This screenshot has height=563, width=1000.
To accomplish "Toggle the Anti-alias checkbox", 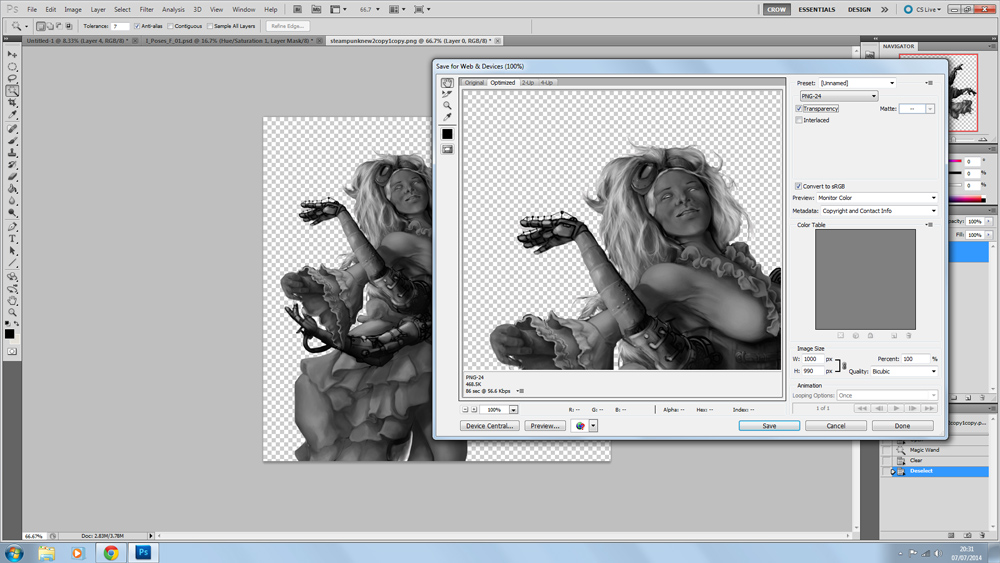I will coord(136,26).
